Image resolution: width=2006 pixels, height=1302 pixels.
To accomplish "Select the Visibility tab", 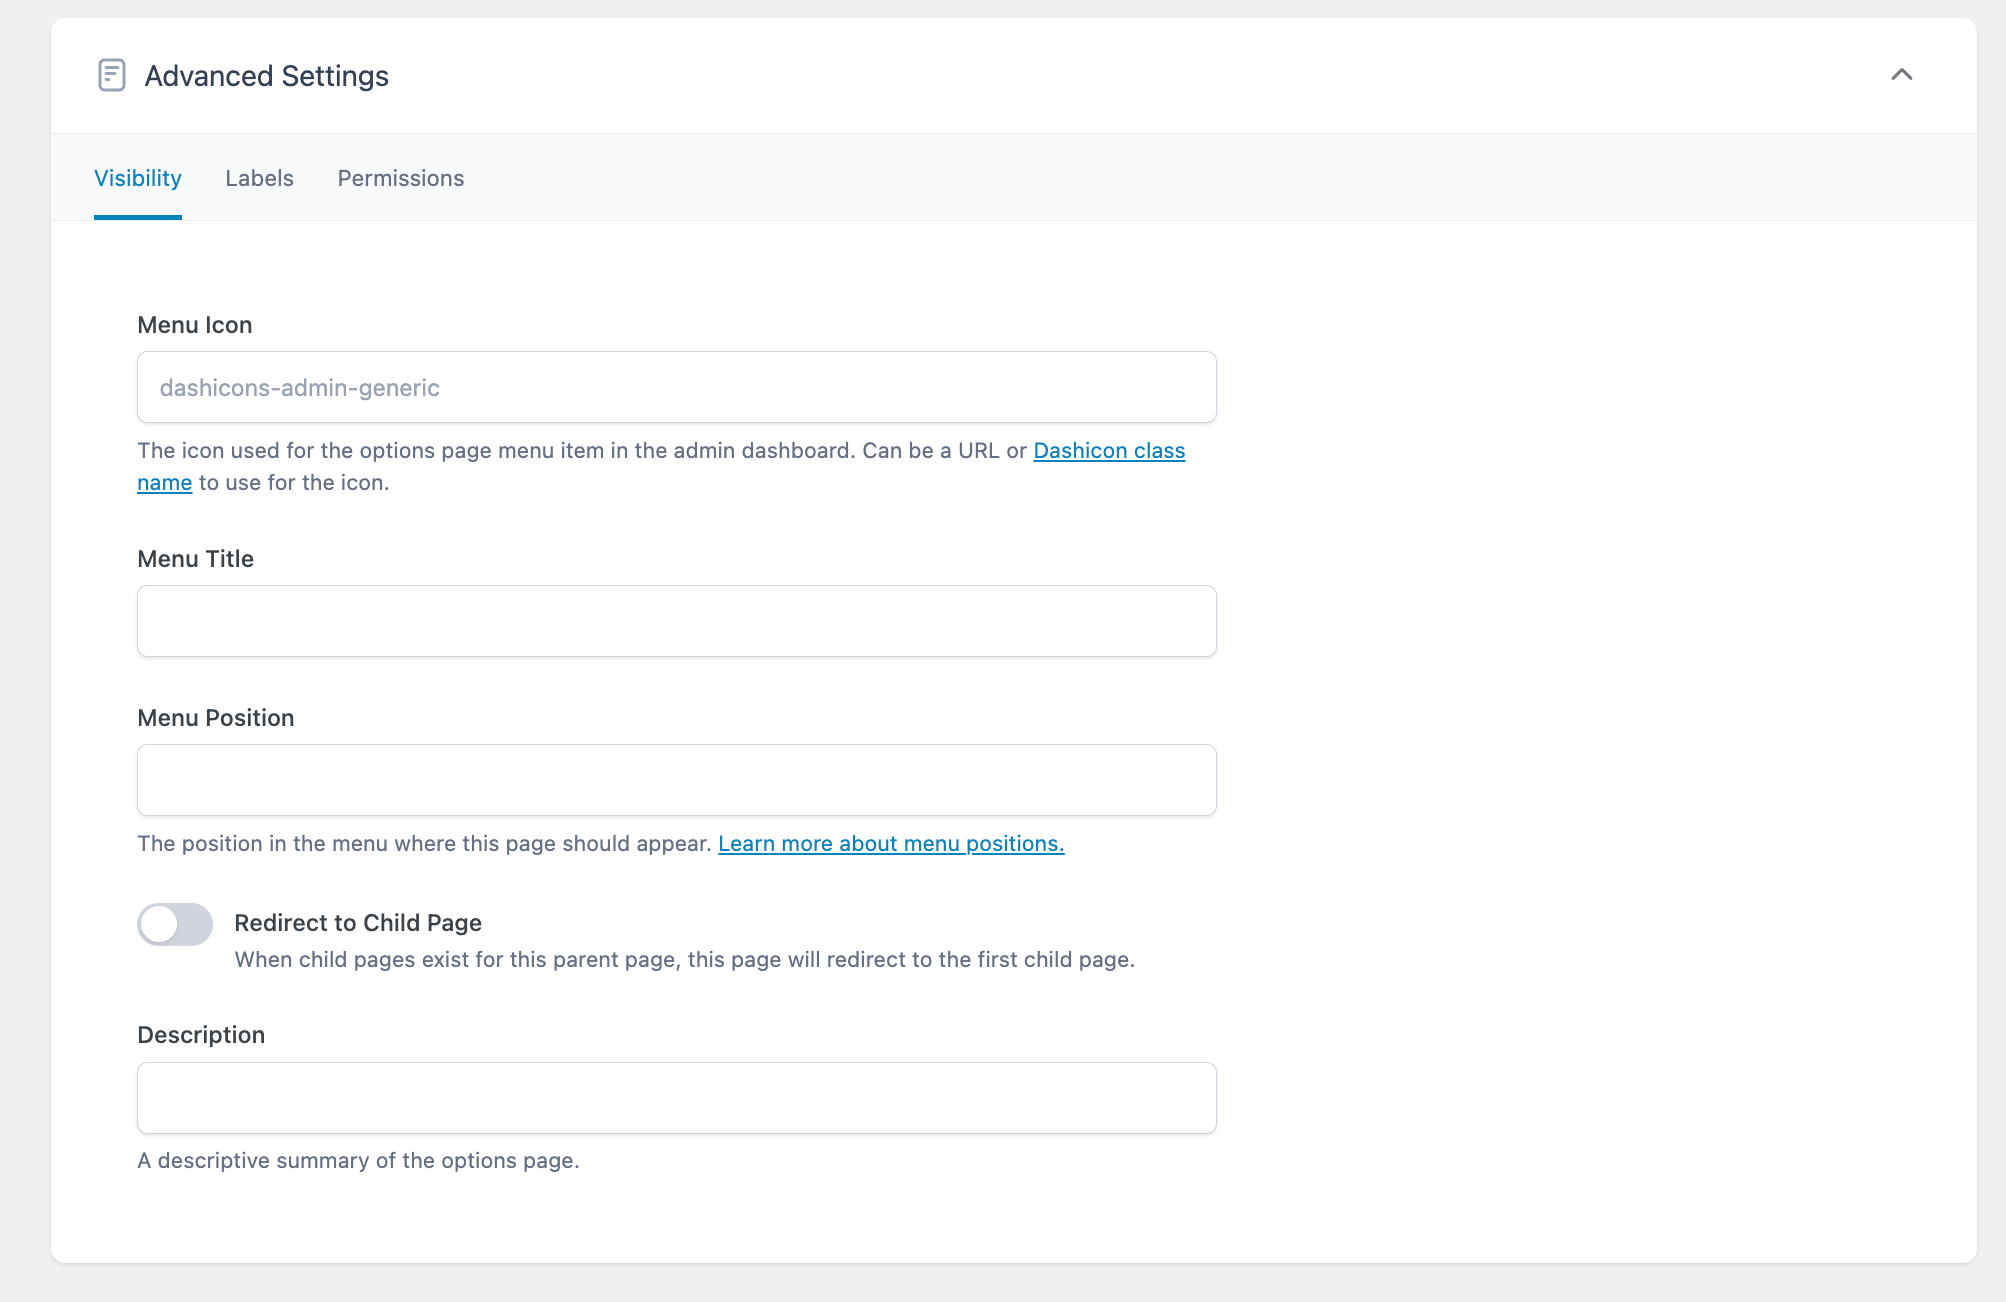I will [x=137, y=178].
